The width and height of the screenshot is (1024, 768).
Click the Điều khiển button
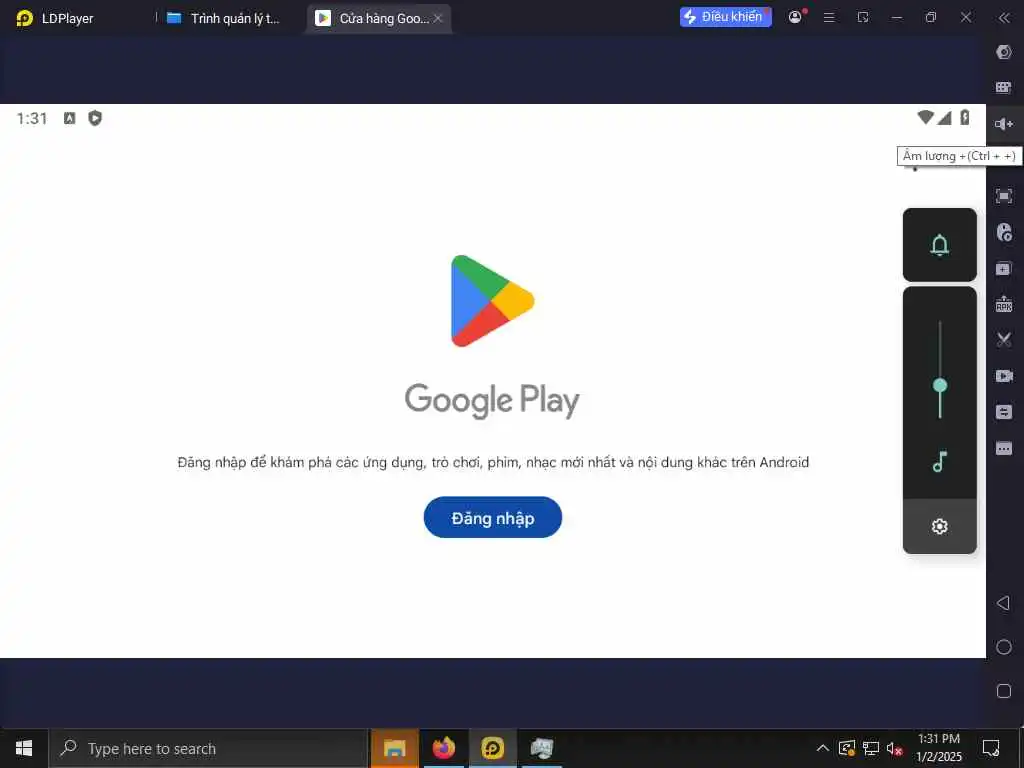(x=726, y=17)
